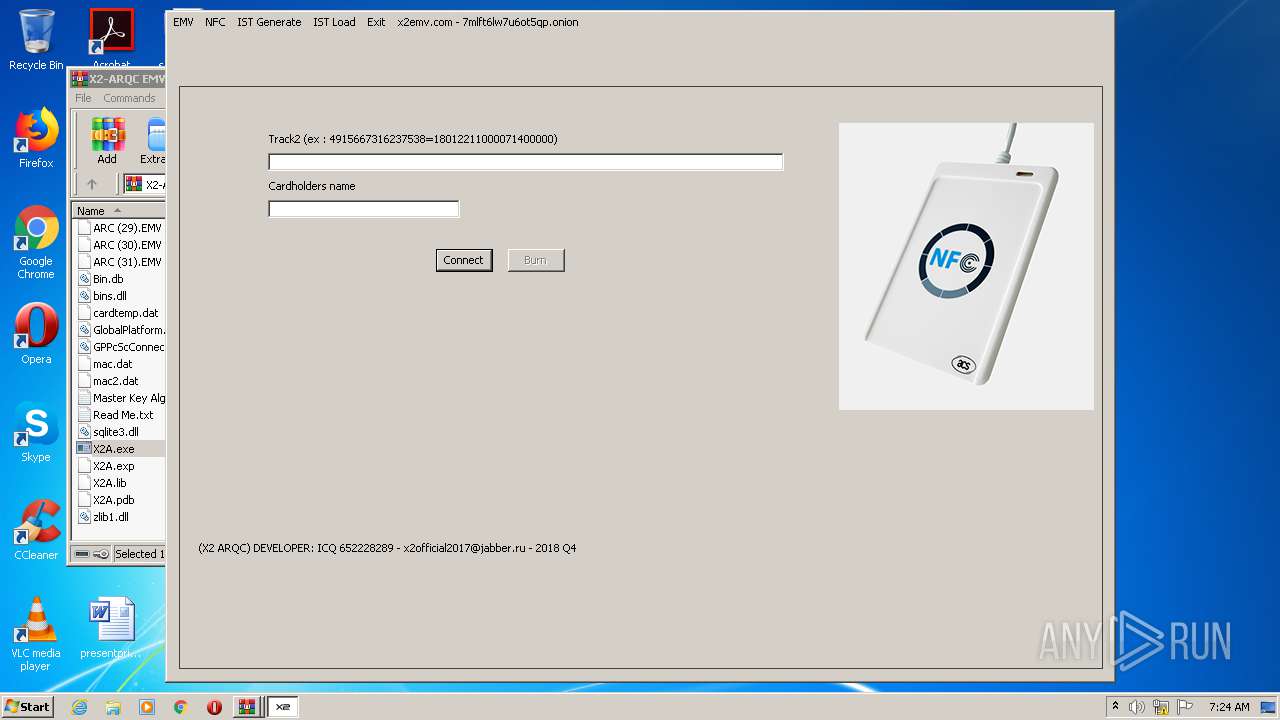The image size is (1280, 720).
Task: Open Windows Media Player from taskbar
Action: point(147,707)
